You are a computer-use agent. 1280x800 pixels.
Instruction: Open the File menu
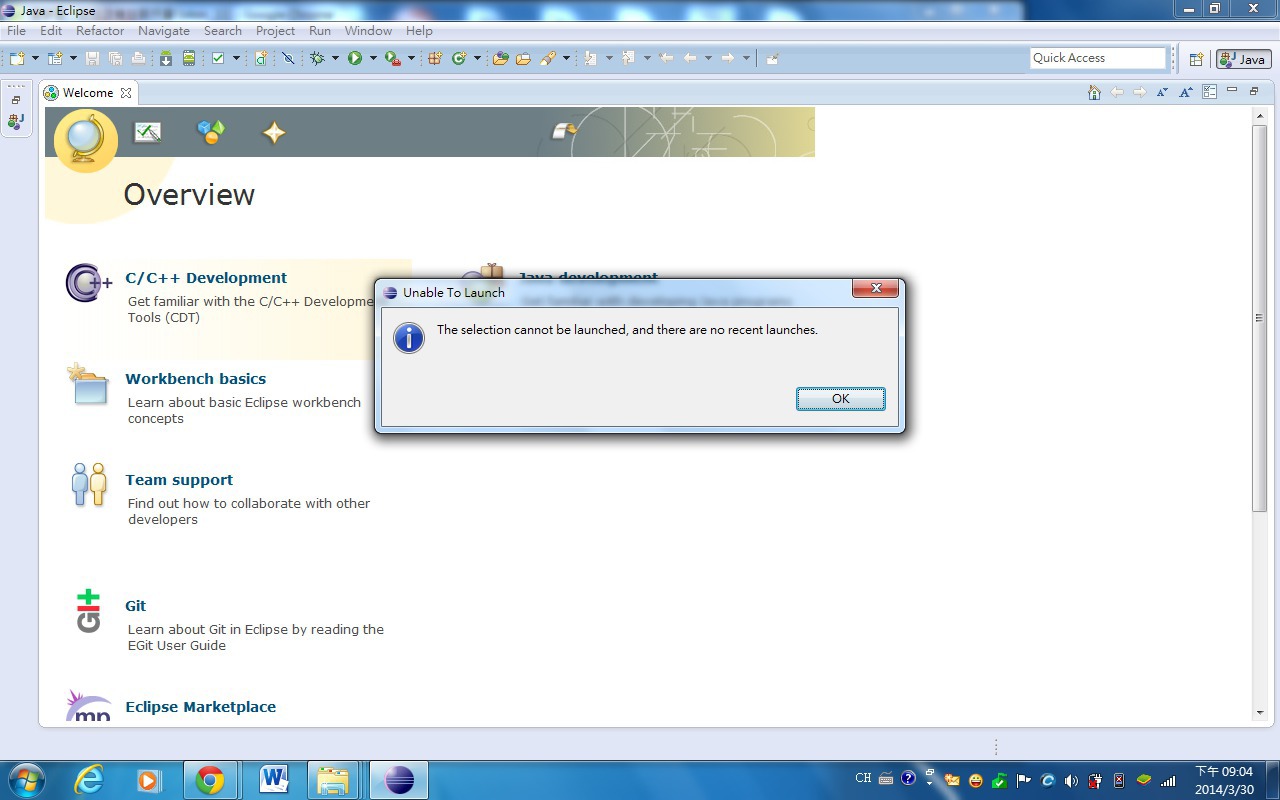coord(16,30)
